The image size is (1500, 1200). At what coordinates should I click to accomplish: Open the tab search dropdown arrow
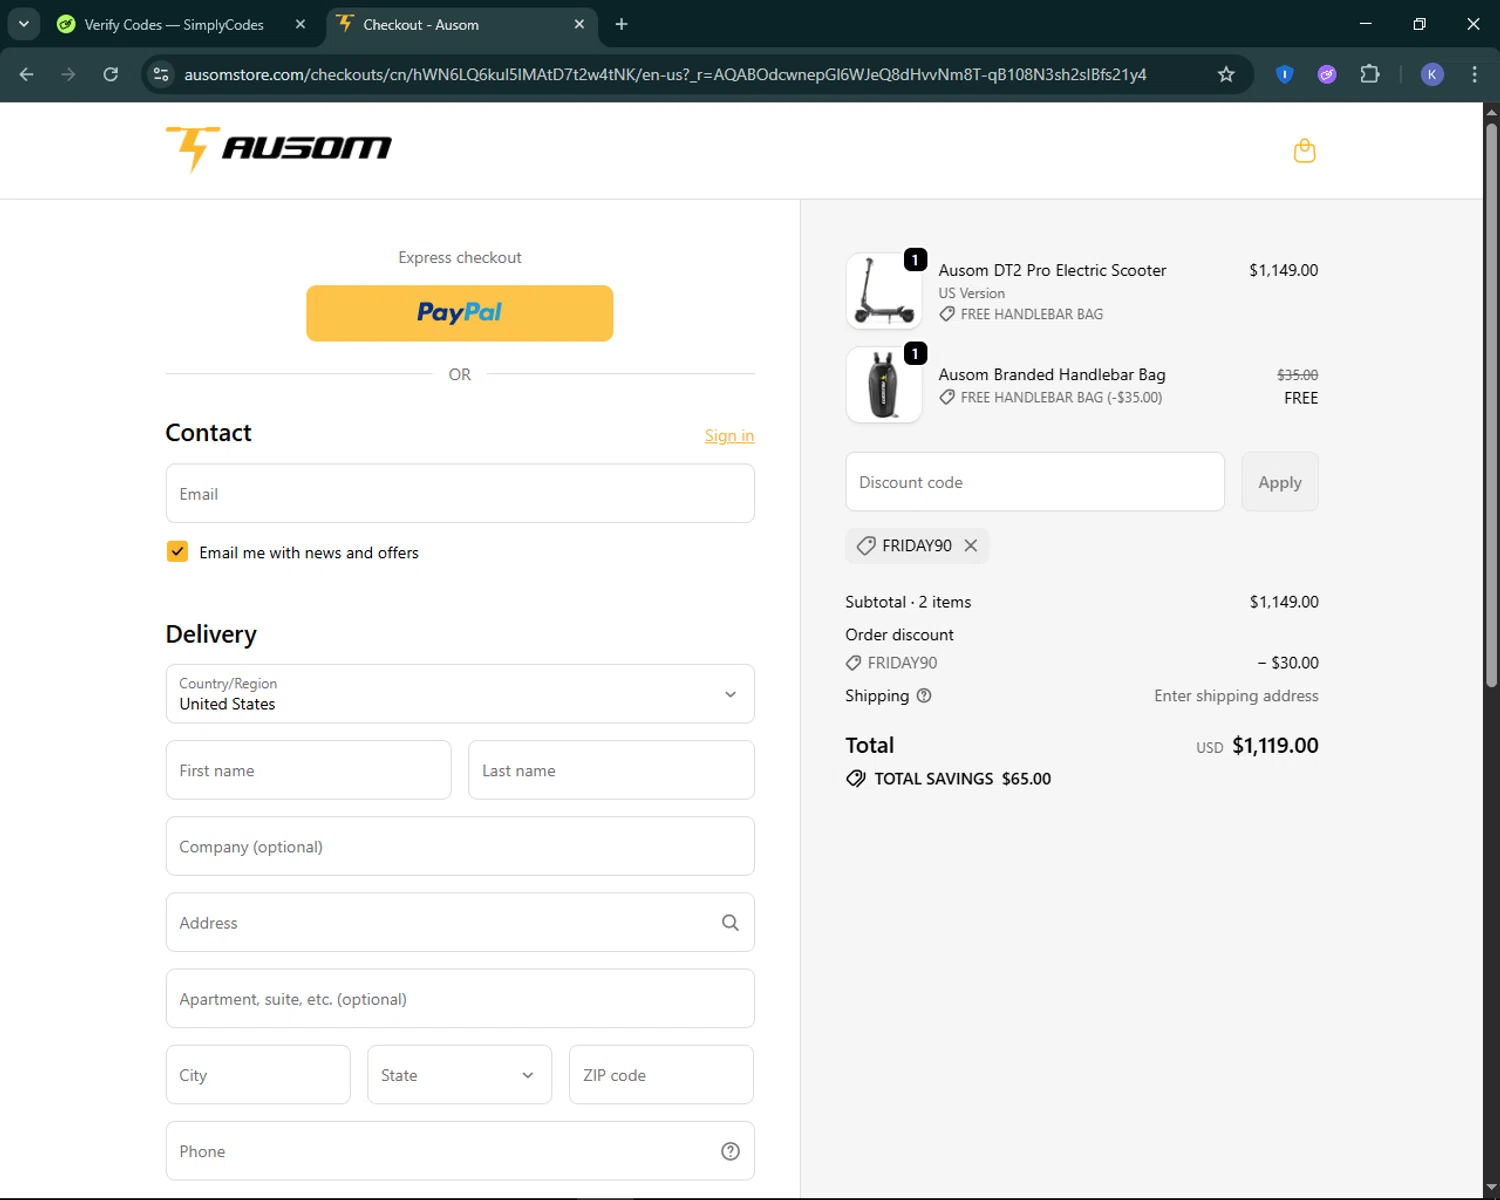(x=24, y=24)
